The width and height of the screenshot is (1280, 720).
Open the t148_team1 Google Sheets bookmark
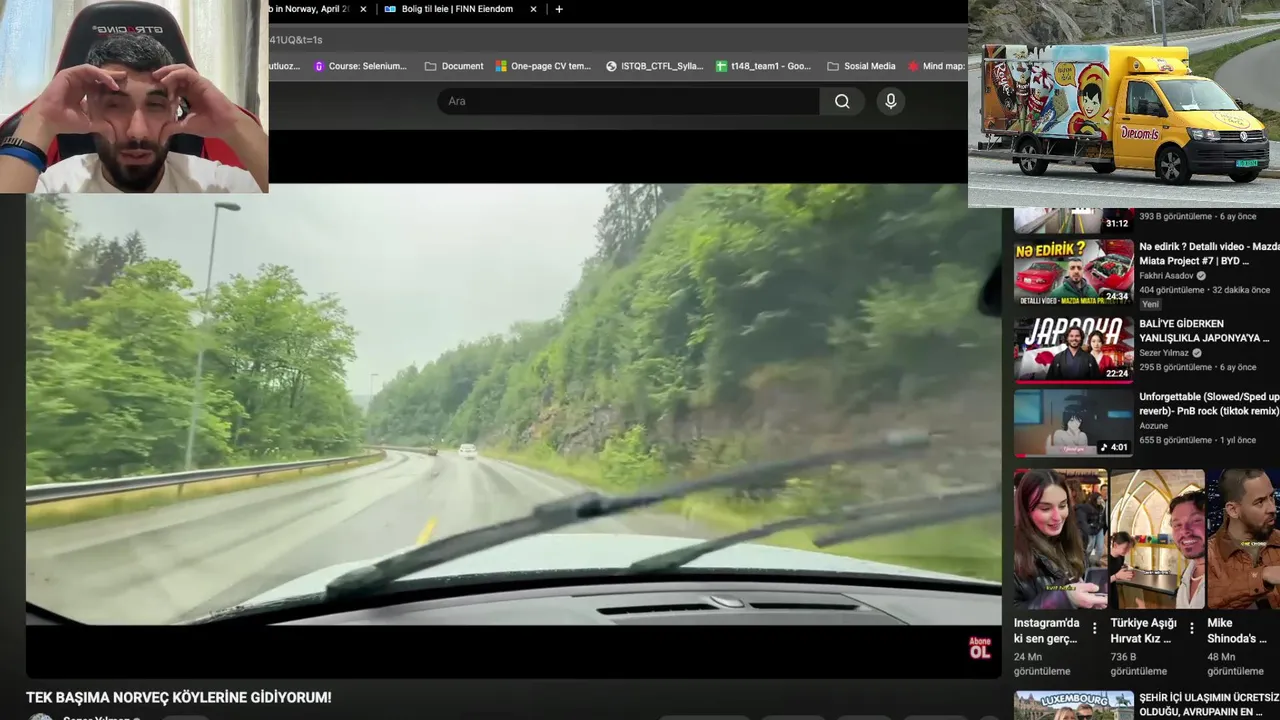764,66
